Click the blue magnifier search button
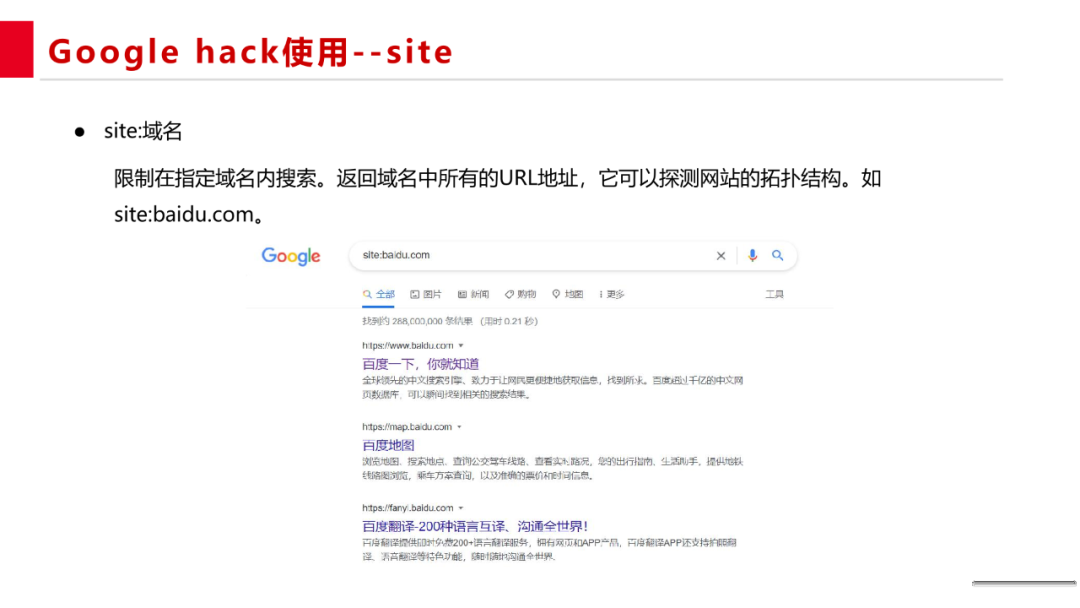 tap(778, 255)
